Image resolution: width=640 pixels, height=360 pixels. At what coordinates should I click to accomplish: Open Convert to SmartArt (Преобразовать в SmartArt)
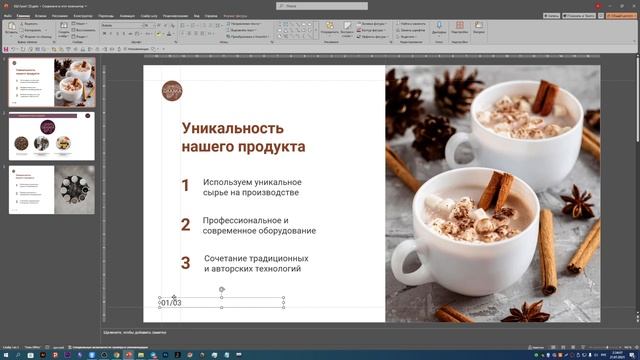pyautogui.click(x=247, y=36)
